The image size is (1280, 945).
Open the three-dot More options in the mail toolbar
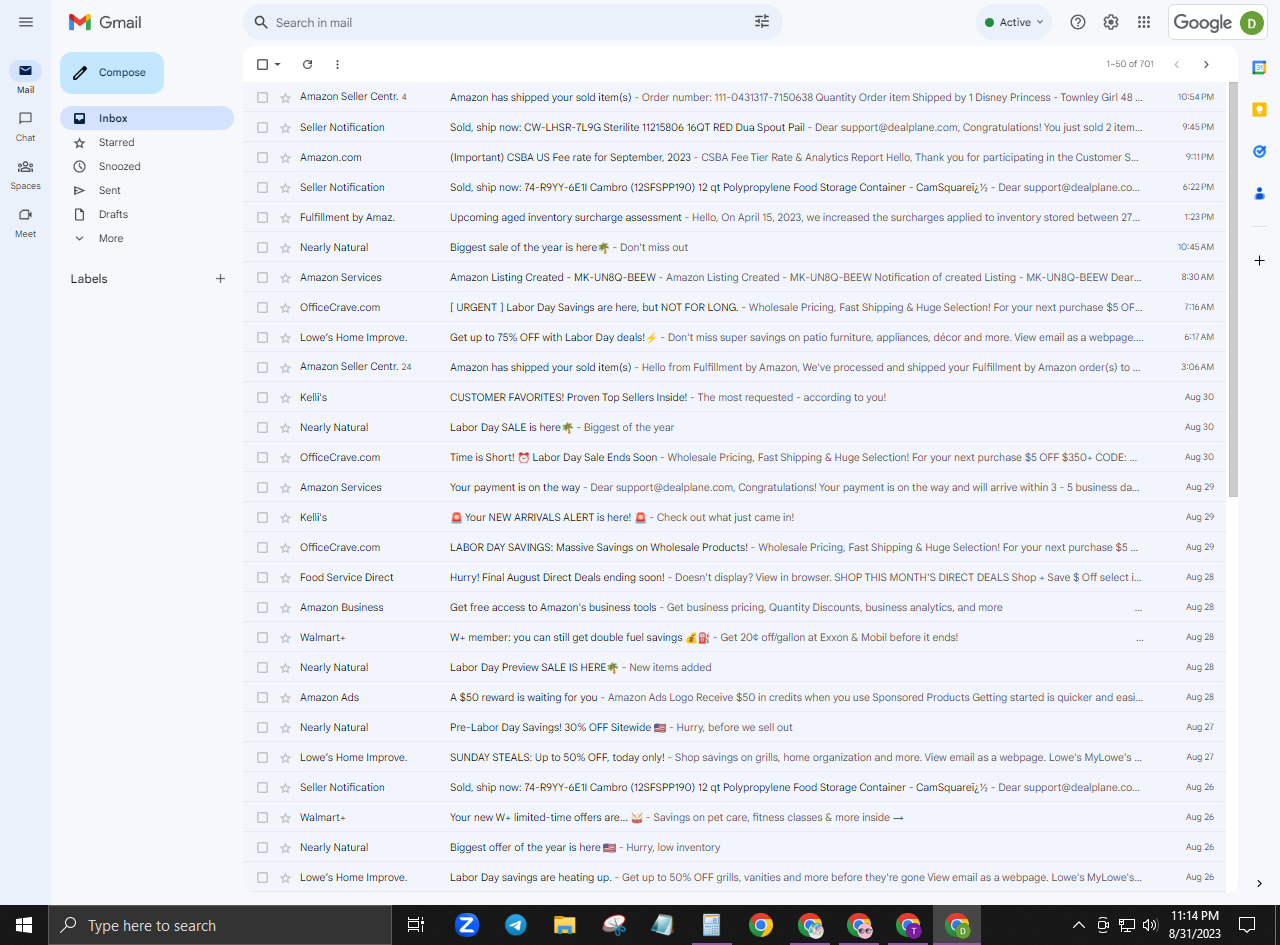click(337, 64)
